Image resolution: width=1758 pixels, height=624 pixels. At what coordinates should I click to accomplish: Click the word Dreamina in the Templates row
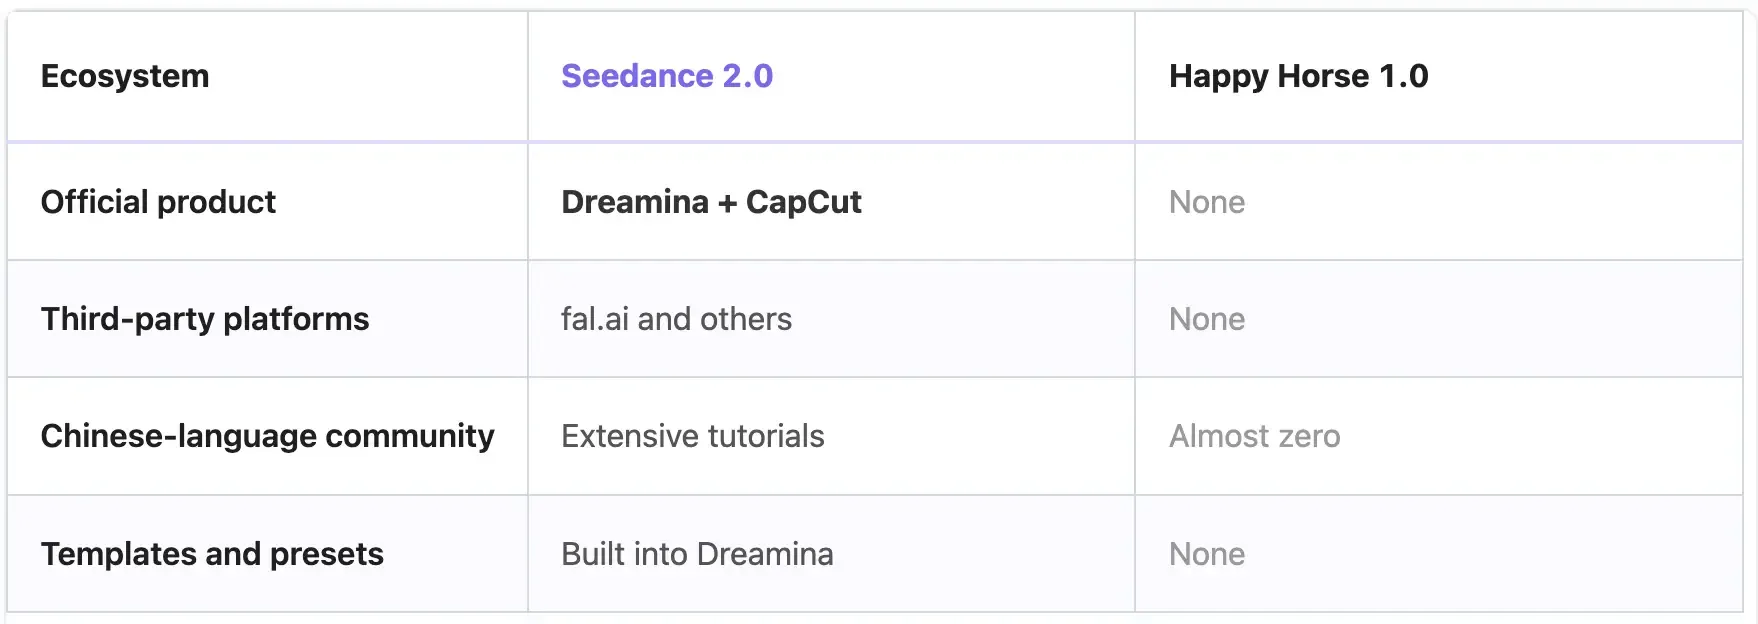coord(765,554)
